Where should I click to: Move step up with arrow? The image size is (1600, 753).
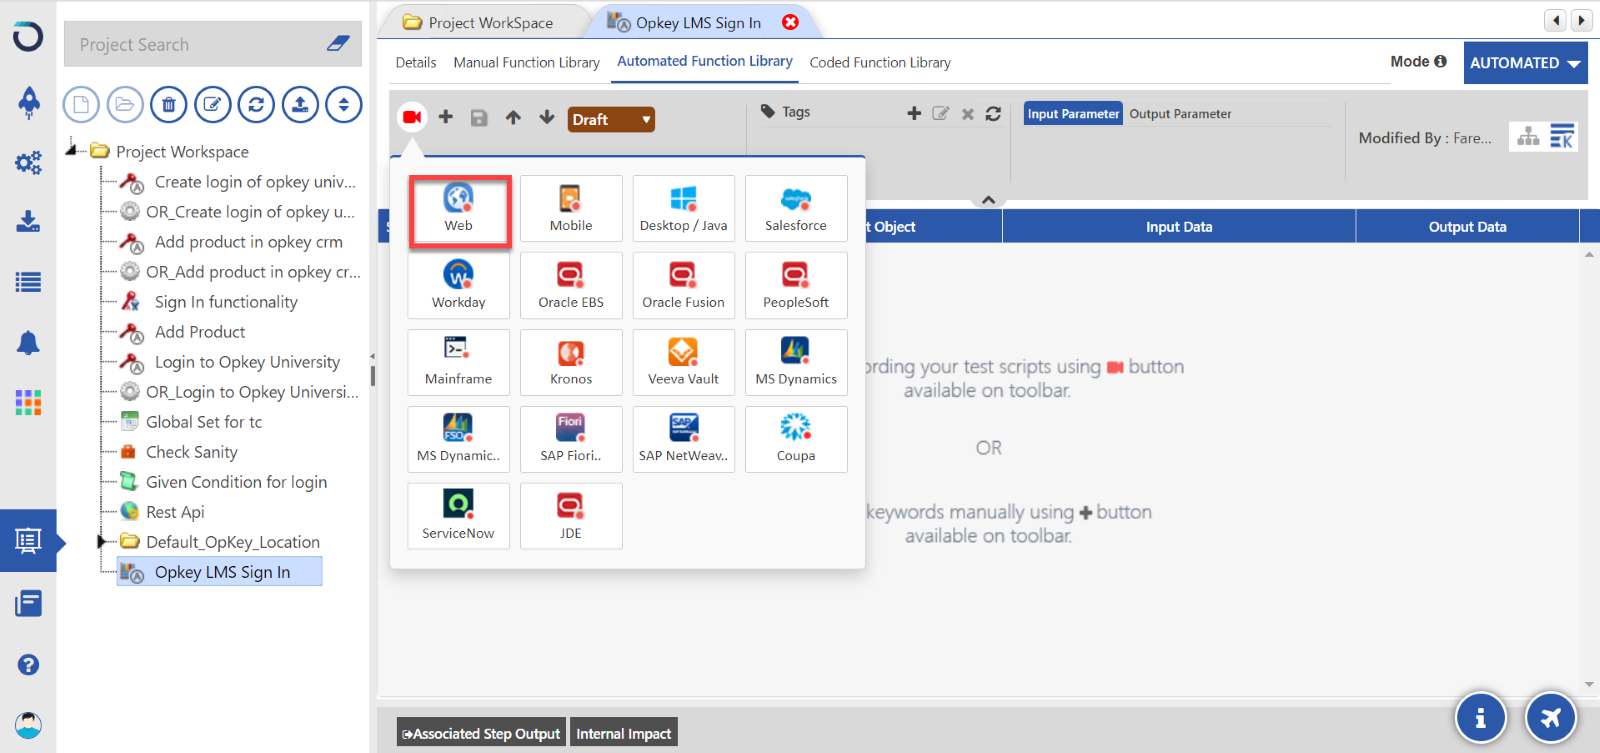[513, 118]
